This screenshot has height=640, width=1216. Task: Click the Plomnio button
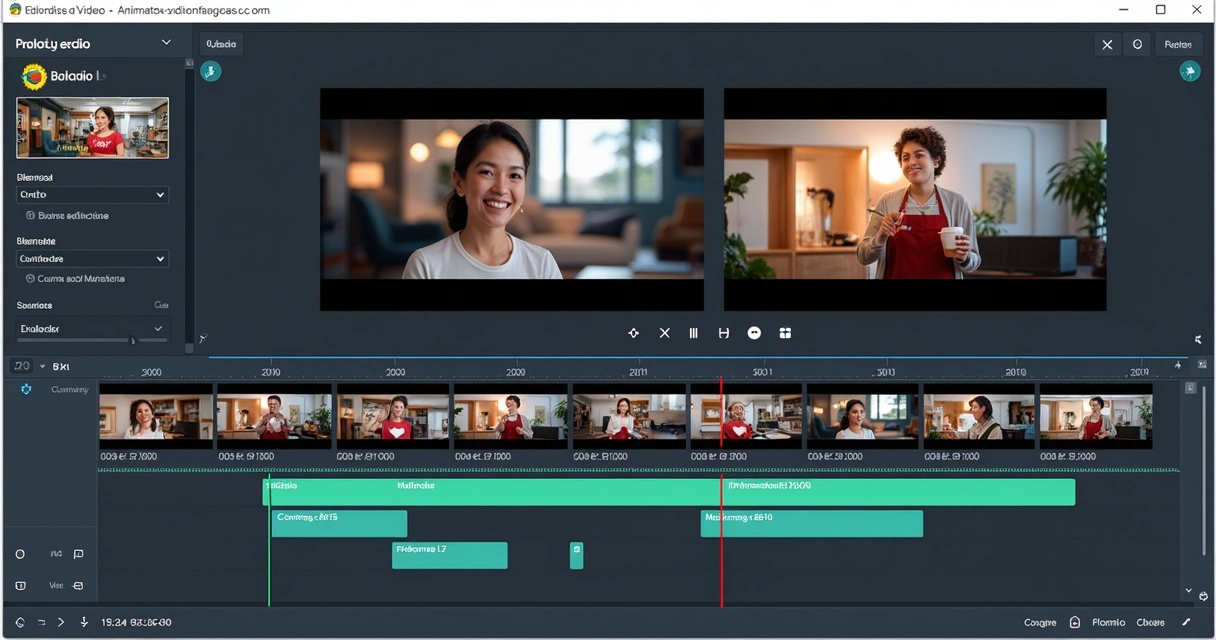point(1108,622)
